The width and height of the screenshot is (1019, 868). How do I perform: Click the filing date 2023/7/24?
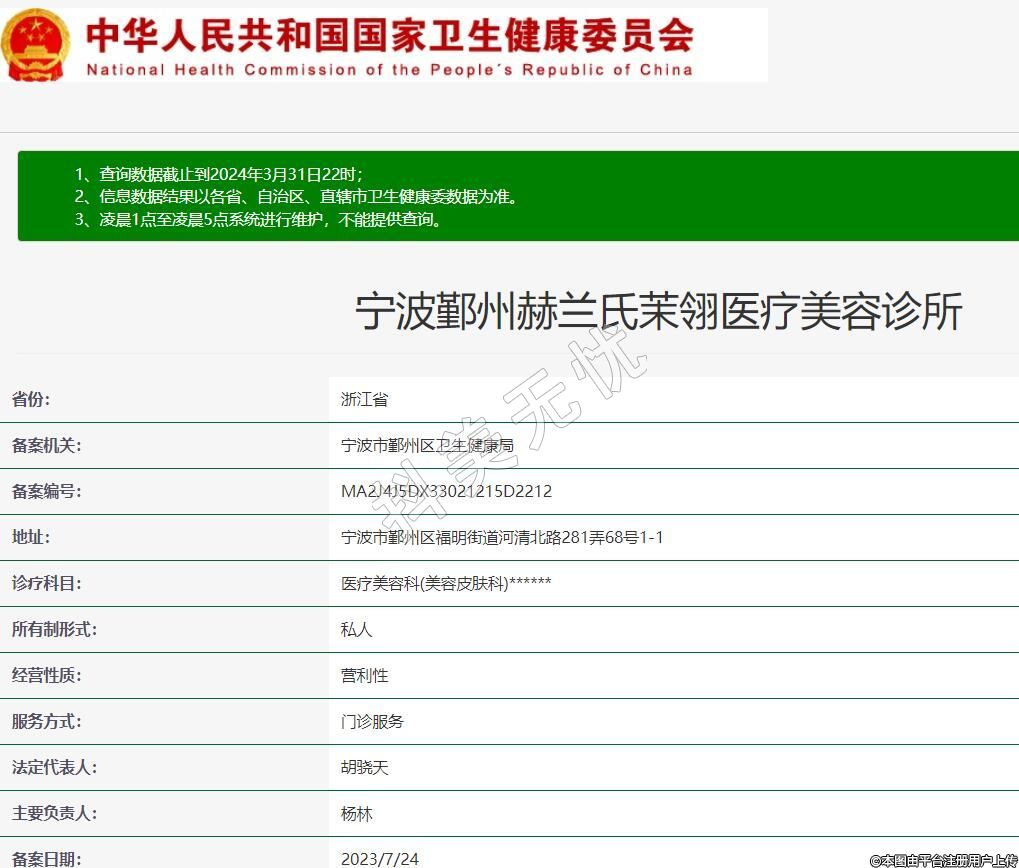click(379, 858)
